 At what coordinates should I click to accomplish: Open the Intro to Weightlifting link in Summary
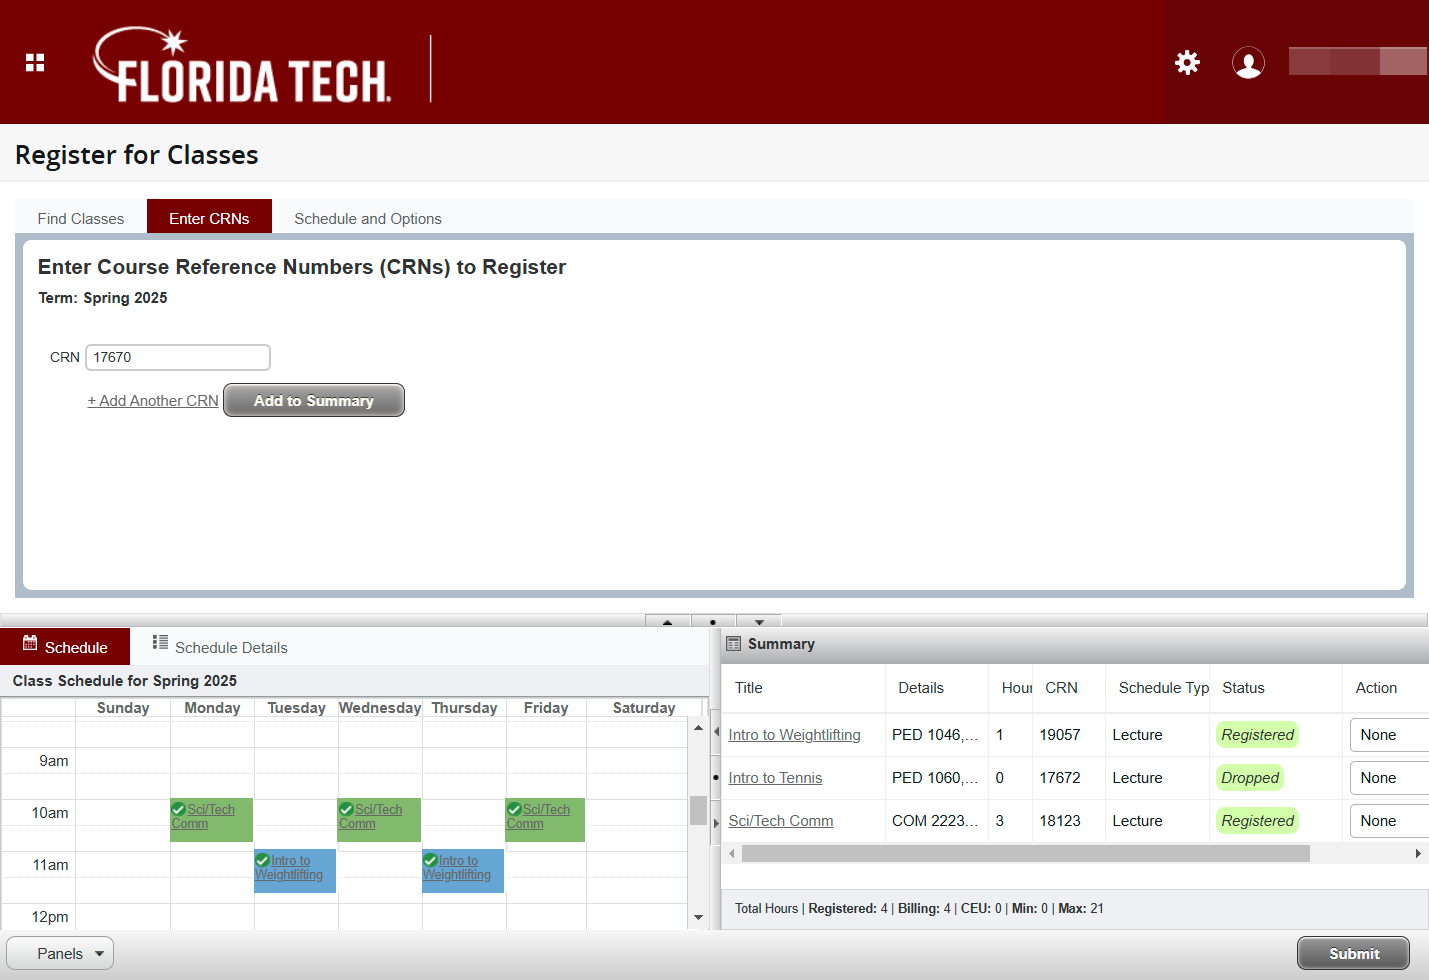[794, 735]
